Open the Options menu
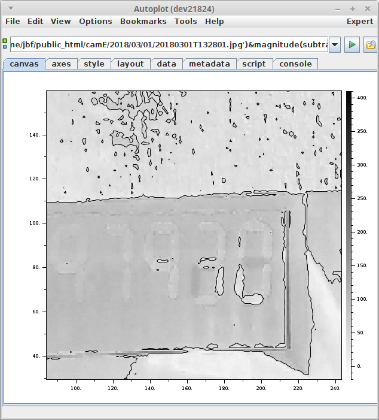The height and width of the screenshot is (420, 379). tap(95, 21)
